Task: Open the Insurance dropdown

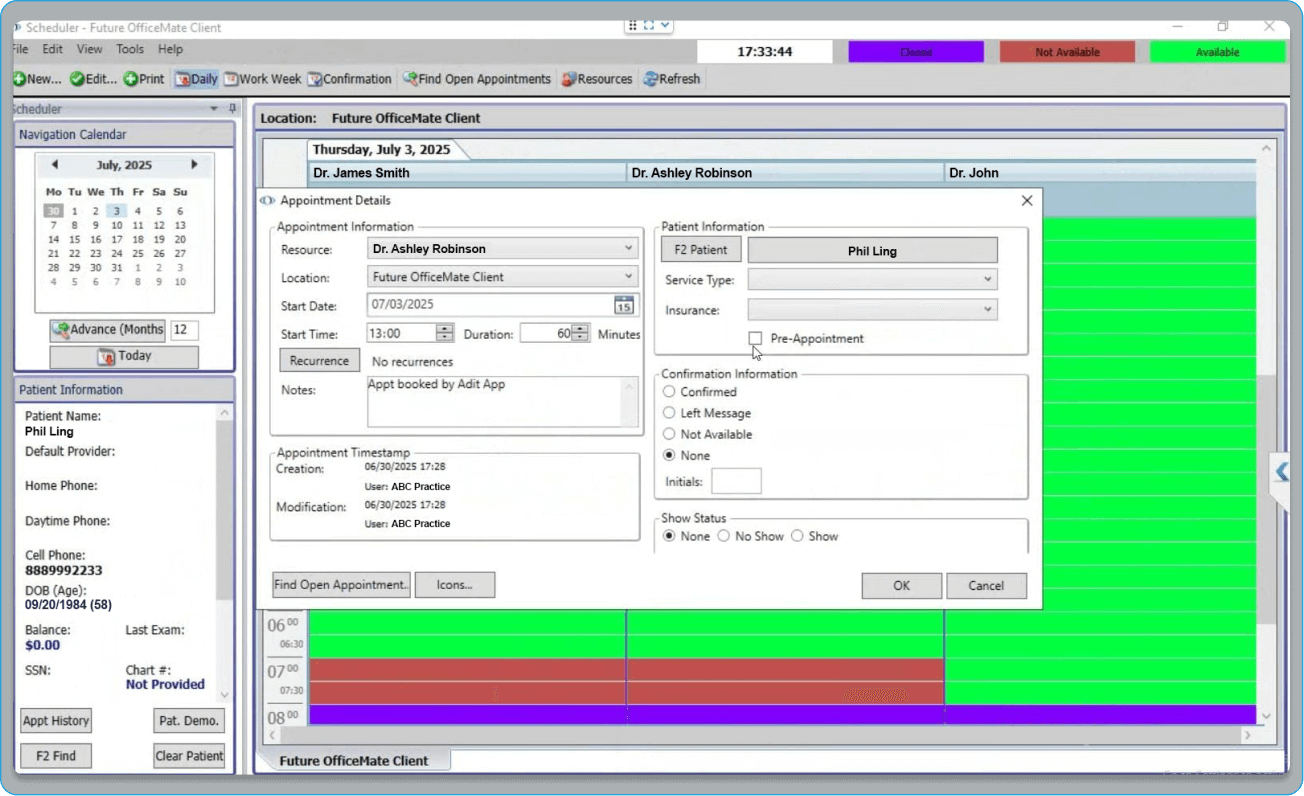Action: (873, 310)
